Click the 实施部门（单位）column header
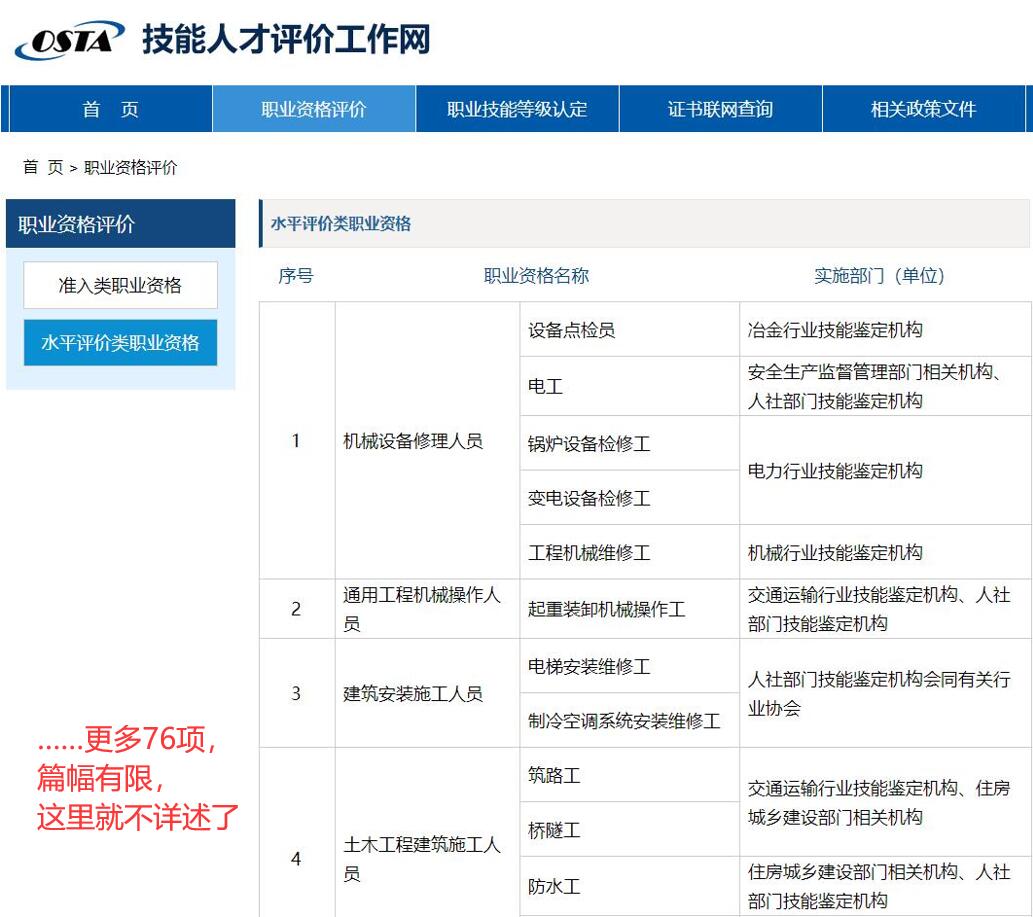This screenshot has width=1033, height=917. pyautogui.click(x=881, y=276)
